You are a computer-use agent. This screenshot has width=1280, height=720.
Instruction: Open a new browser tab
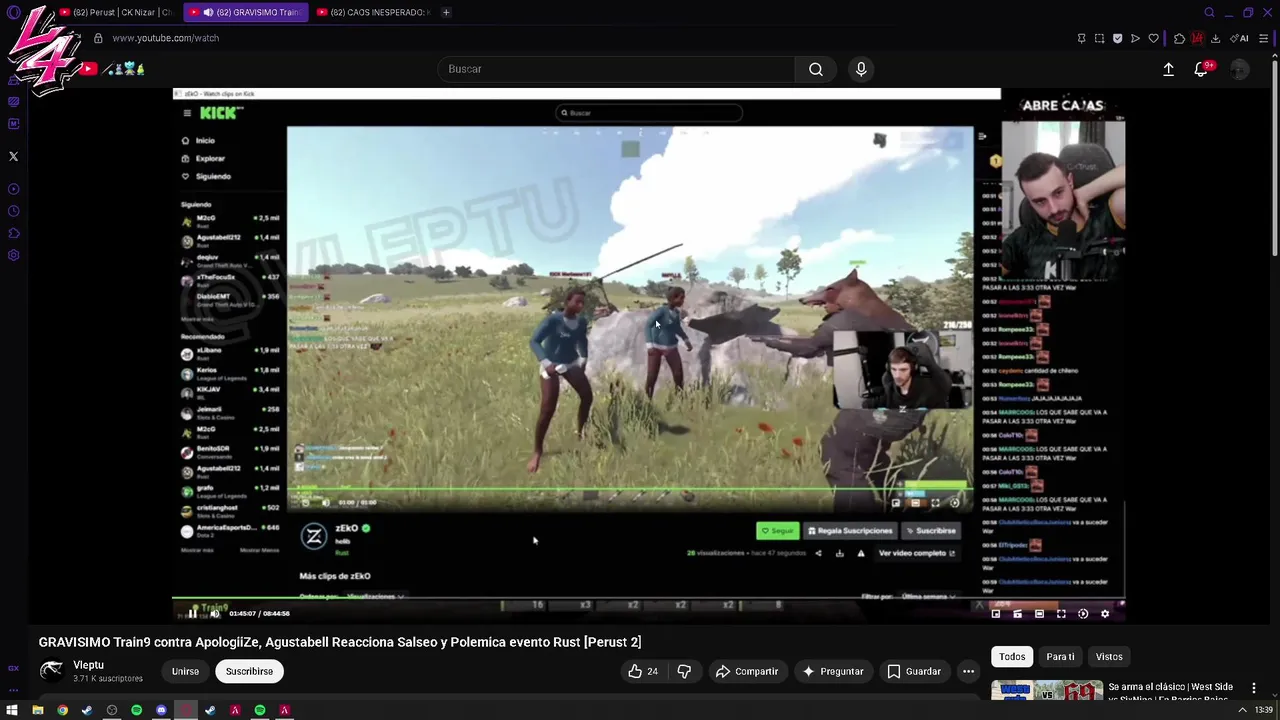pyautogui.click(x=446, y=12)
